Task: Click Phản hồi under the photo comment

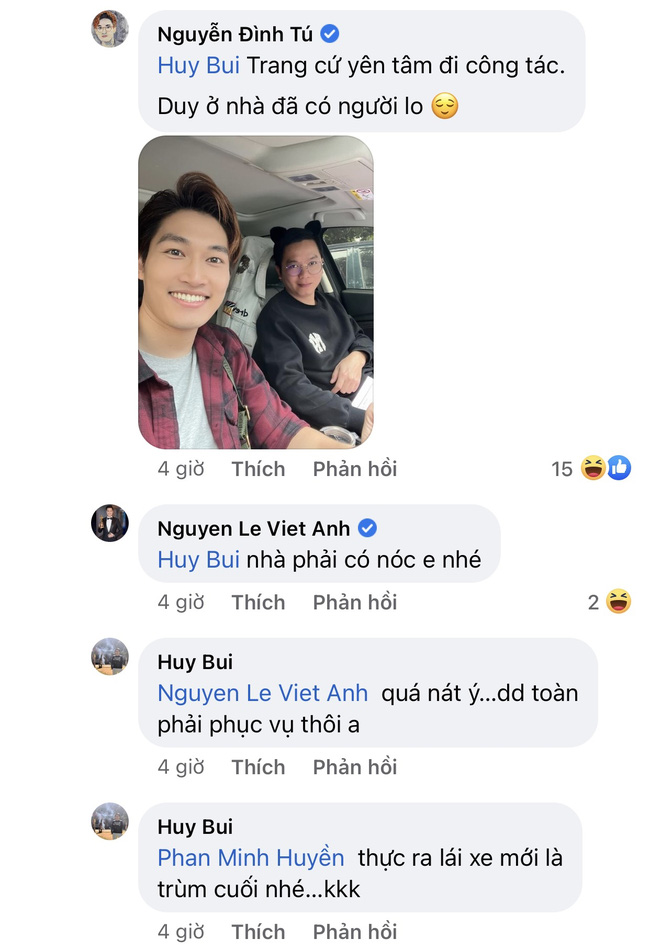Action: (x=355, y=469)
